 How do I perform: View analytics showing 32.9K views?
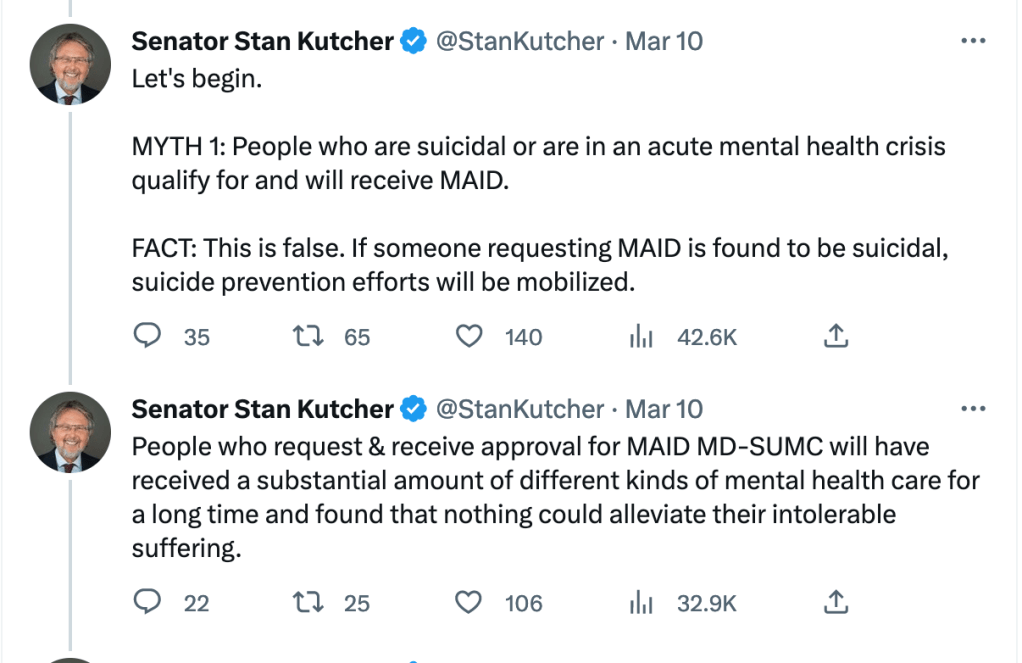pyautogui.click(x=641, y=603)
